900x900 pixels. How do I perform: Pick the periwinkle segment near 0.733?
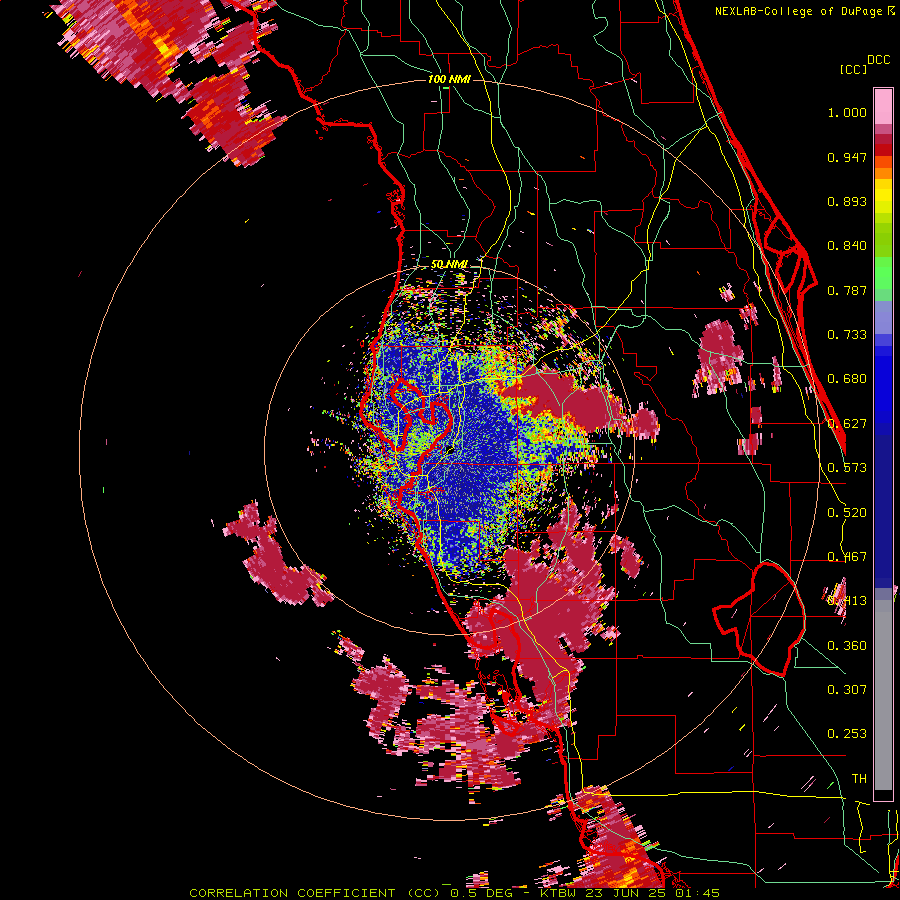click(x=883, y=317)
